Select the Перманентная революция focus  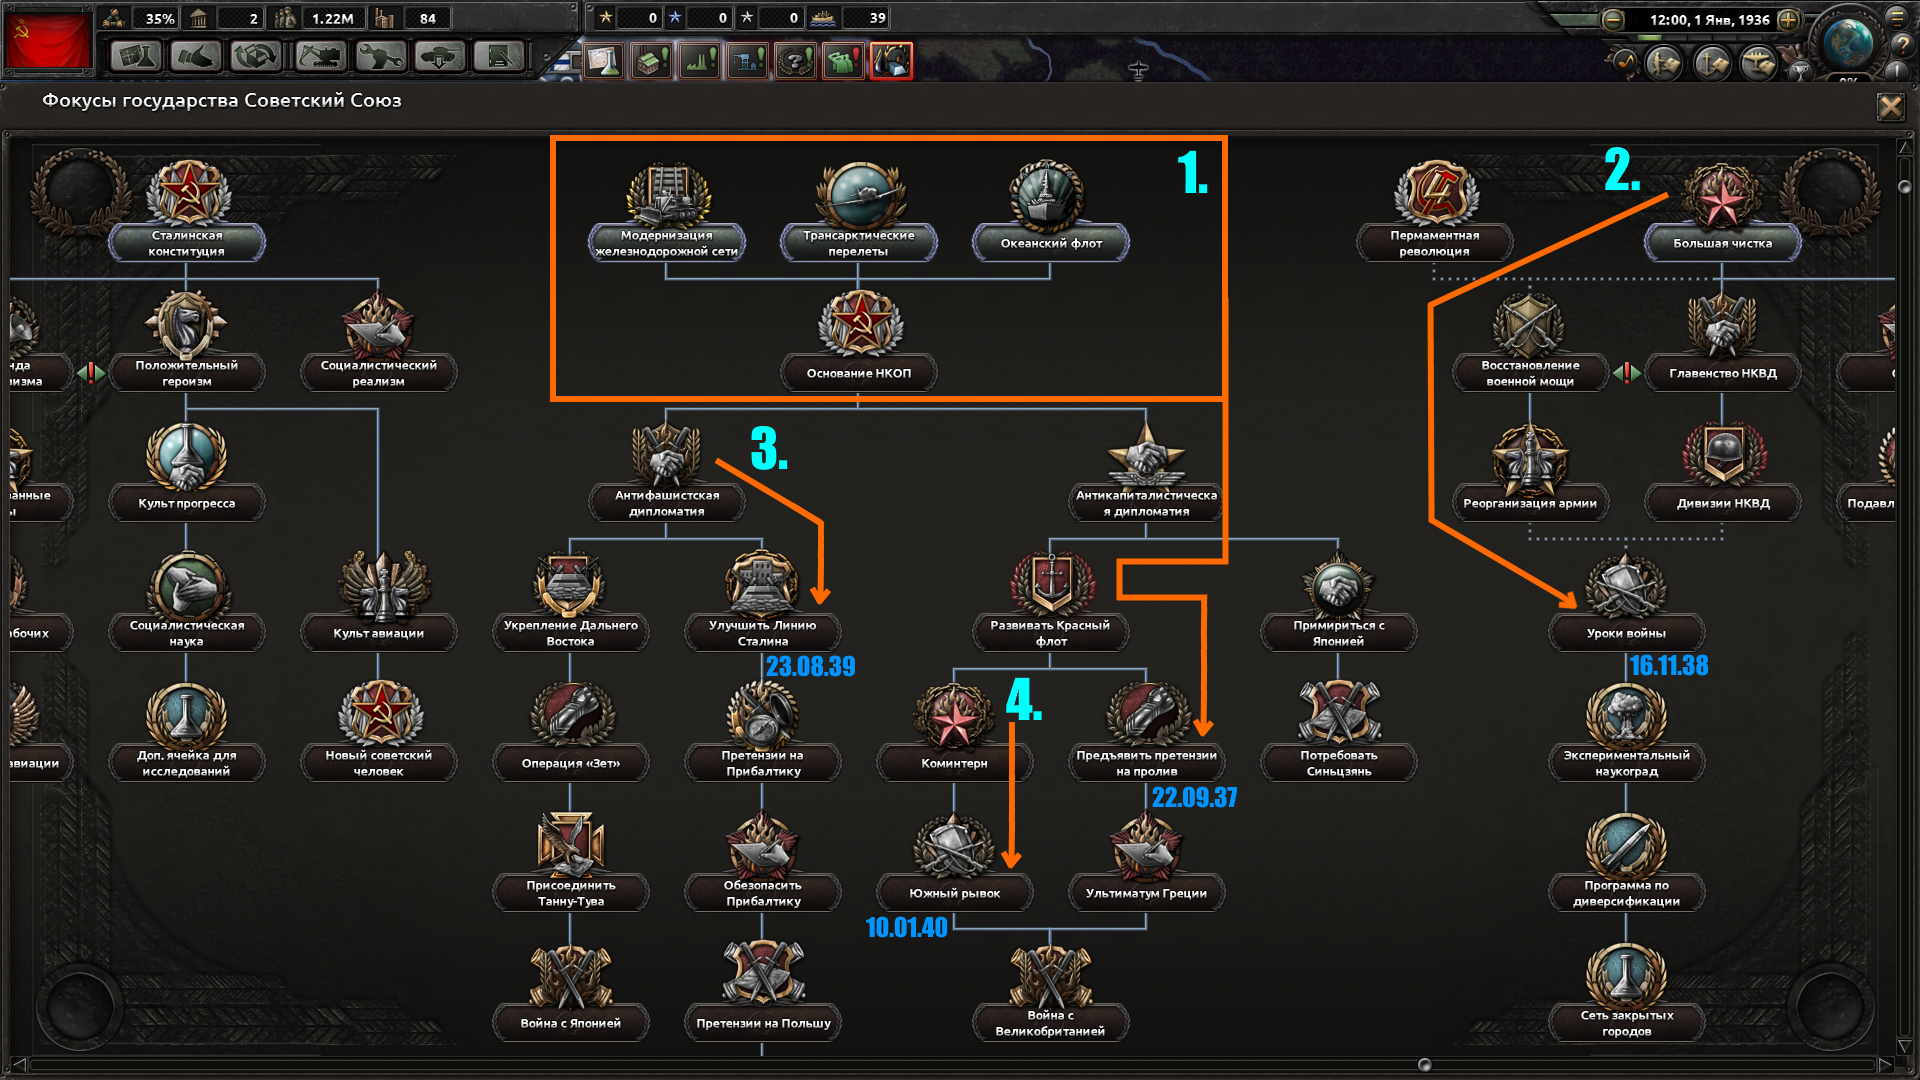[1435, 211]
